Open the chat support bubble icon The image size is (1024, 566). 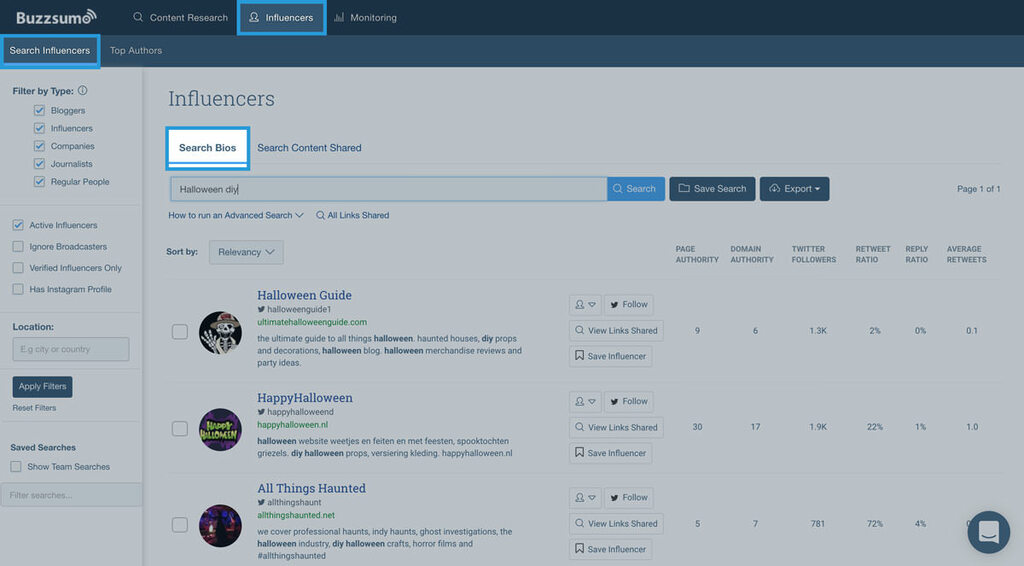coord(988,532)
